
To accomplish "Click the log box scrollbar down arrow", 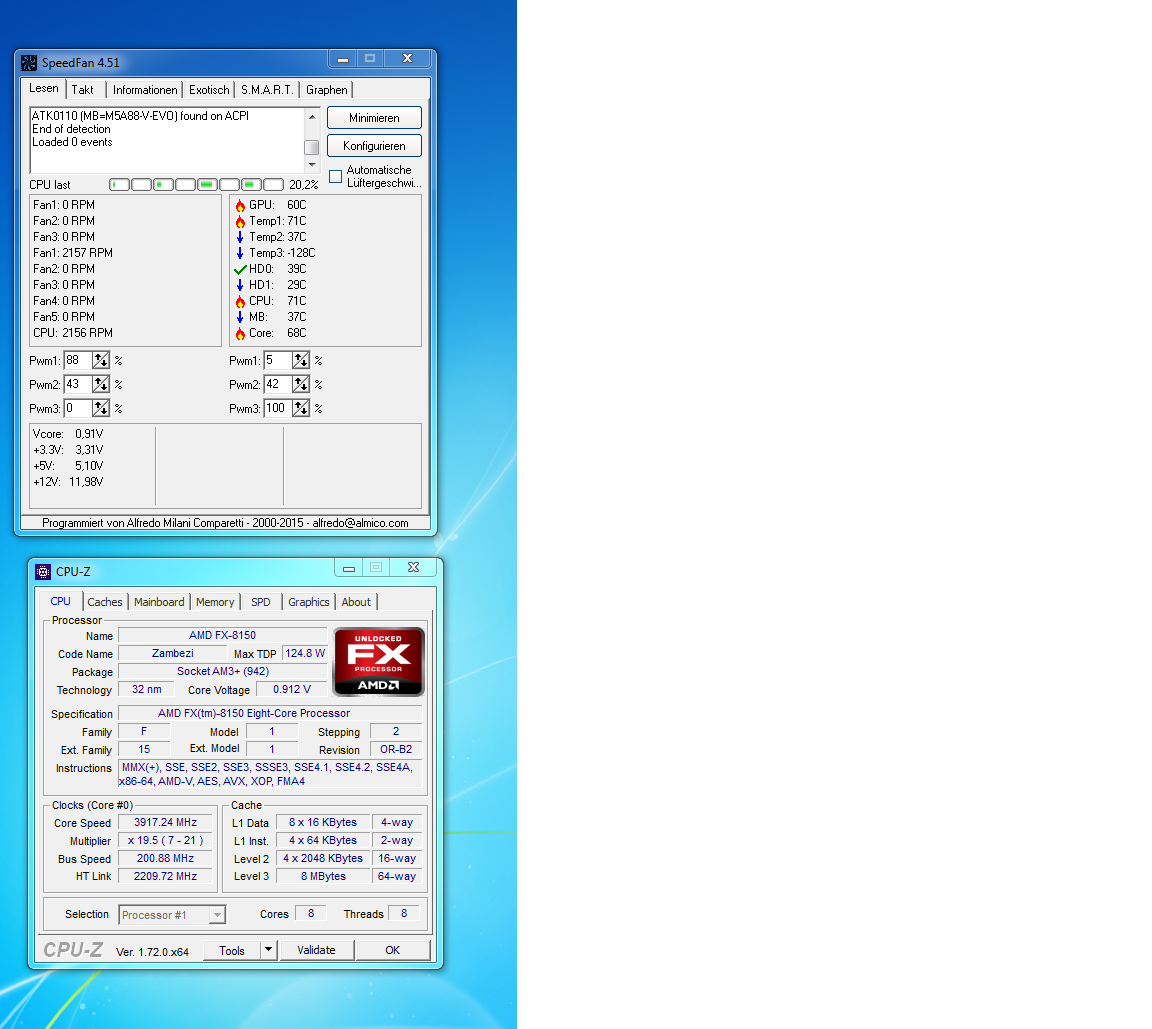I will (312, 165).
